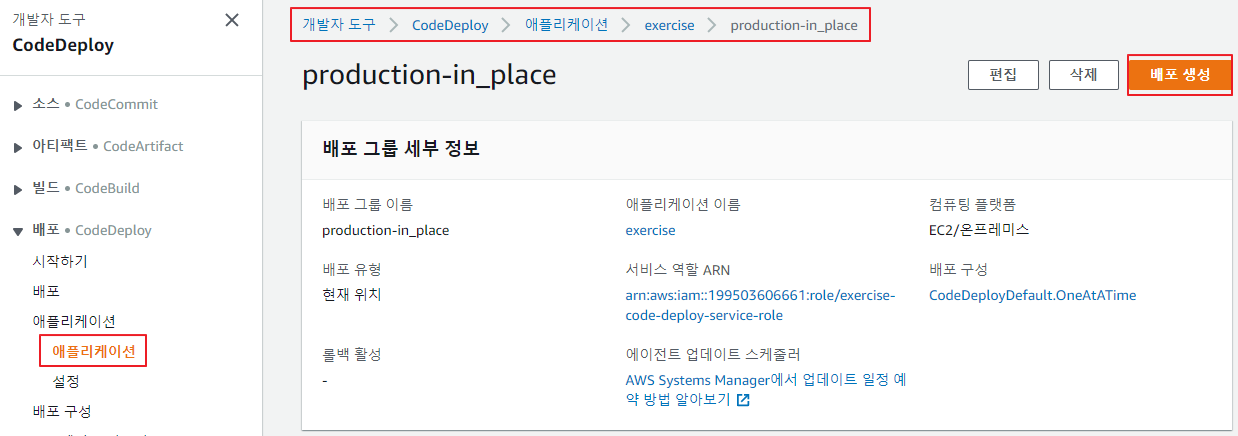Viewport: 1238px width, 436px height.
Task: Close the 개발자 도구 sidebar with the X icon
Action: pos(232,20)
